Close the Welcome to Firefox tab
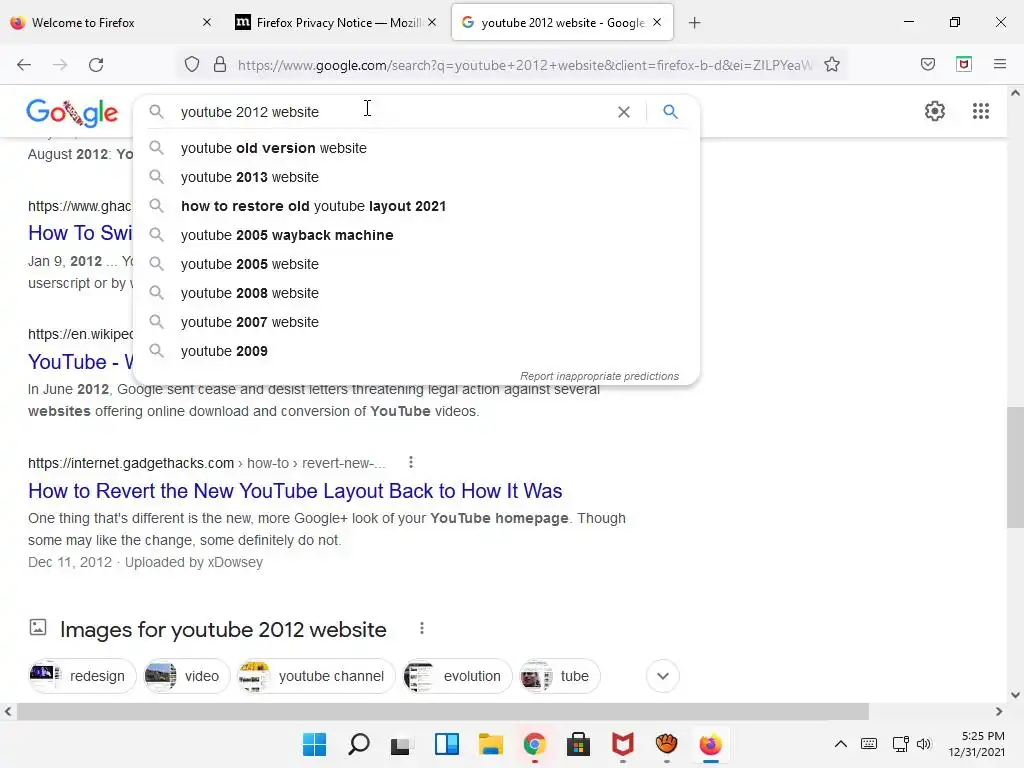The height and width of the screenshot is (768, 1024). tap(207, 22)
